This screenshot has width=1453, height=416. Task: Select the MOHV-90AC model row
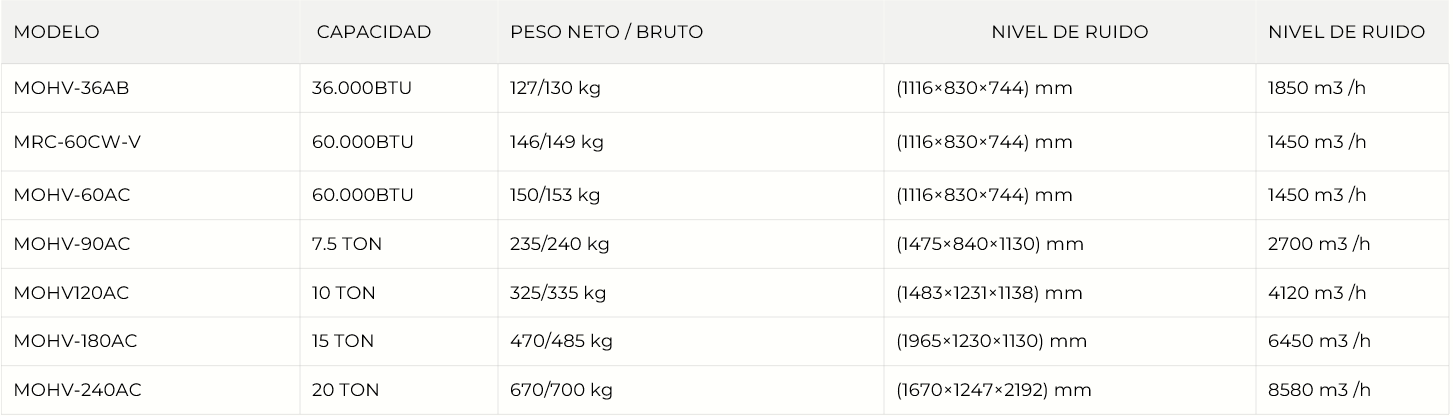(72, 244)
